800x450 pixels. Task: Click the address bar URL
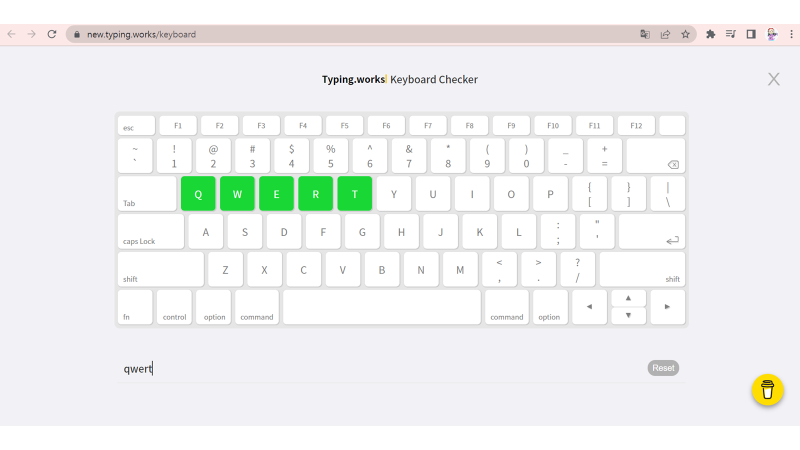coord(141,34)
